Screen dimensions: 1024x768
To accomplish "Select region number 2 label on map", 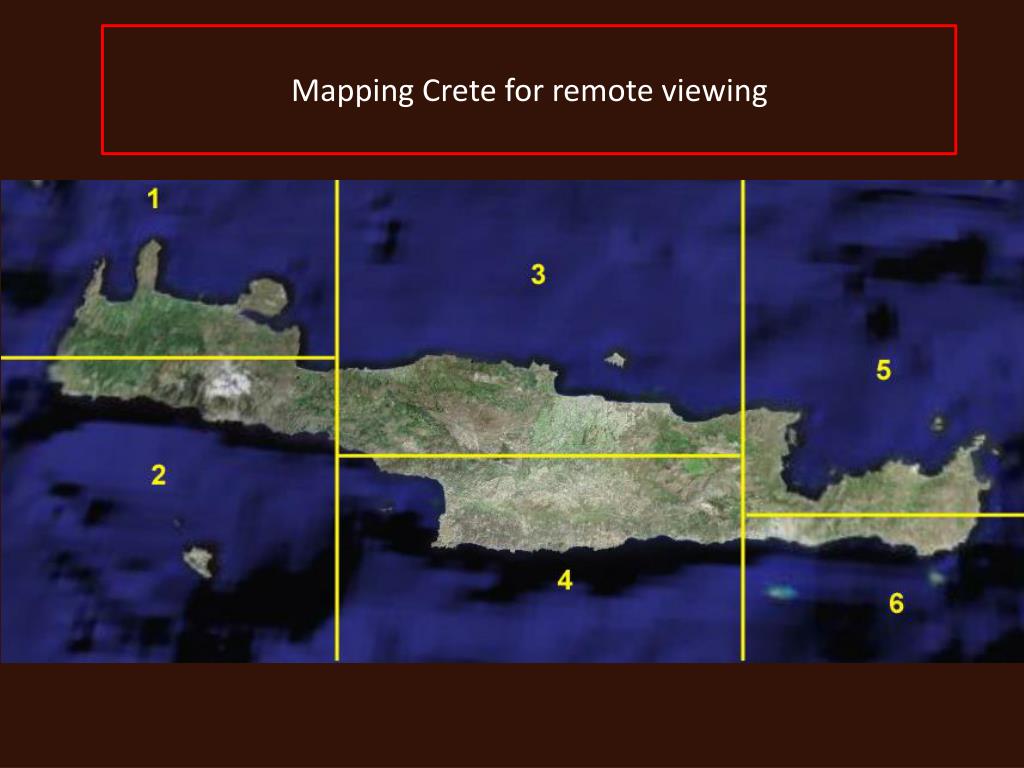I will coord(158,475).
